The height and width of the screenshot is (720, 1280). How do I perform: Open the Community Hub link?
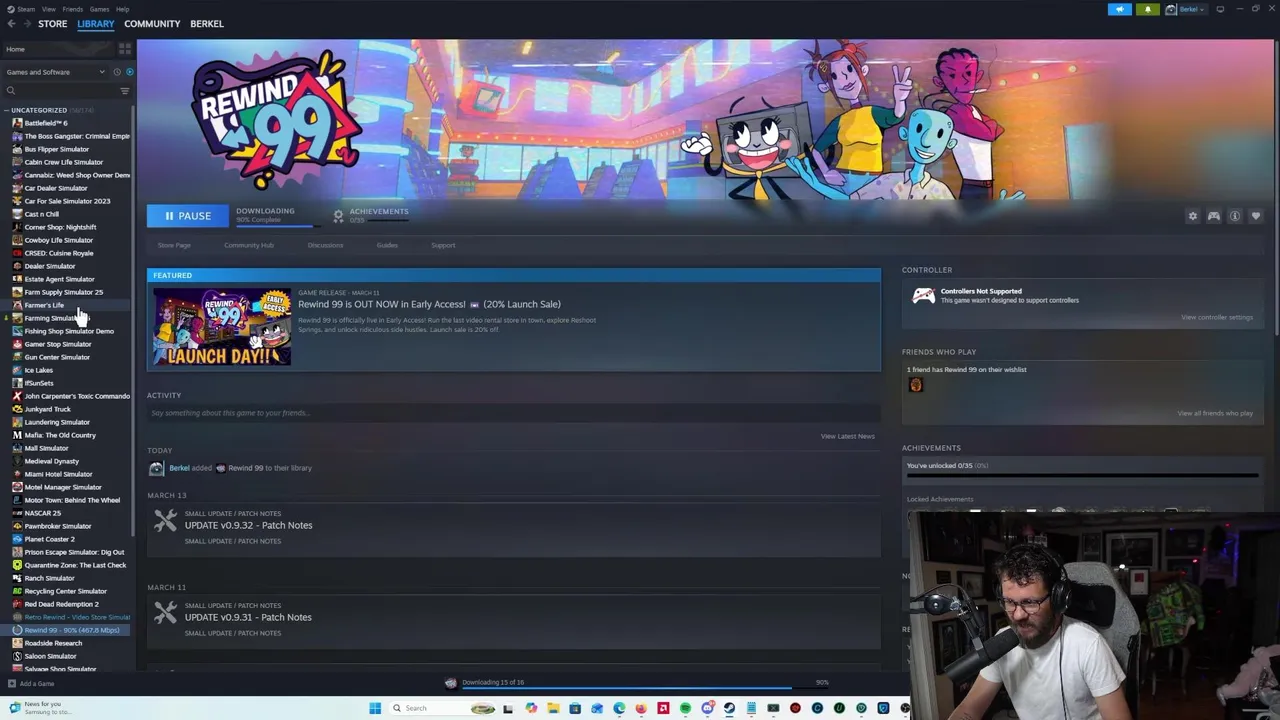tap(249, 245)
